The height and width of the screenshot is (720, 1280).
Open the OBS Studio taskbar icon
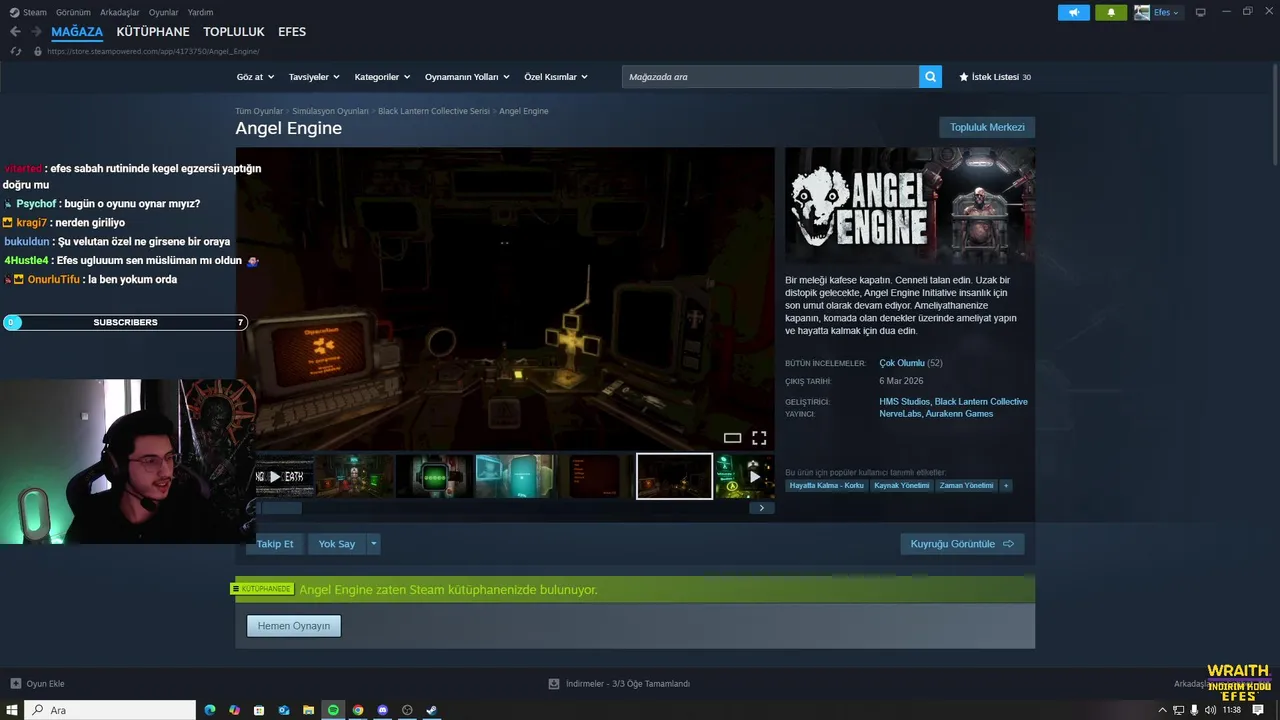tap(407, 710)
